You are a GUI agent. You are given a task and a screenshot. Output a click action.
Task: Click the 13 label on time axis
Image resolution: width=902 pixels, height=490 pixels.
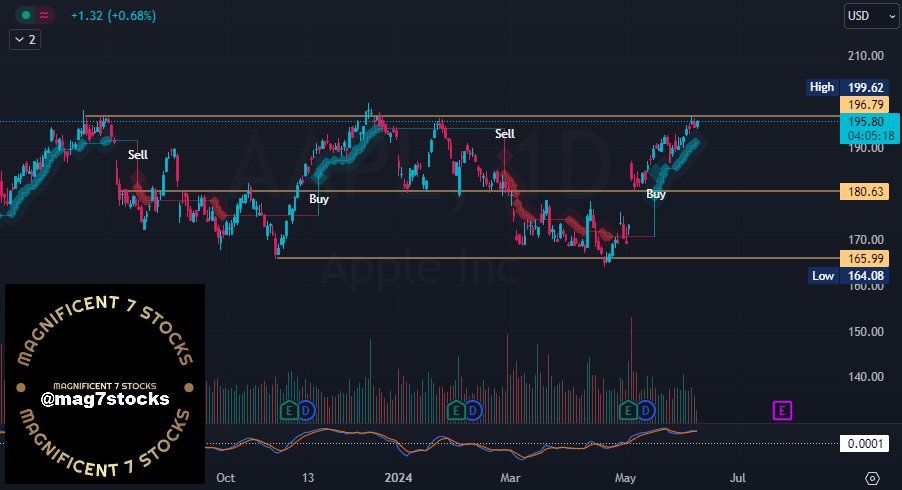click(x=308, y=478)
